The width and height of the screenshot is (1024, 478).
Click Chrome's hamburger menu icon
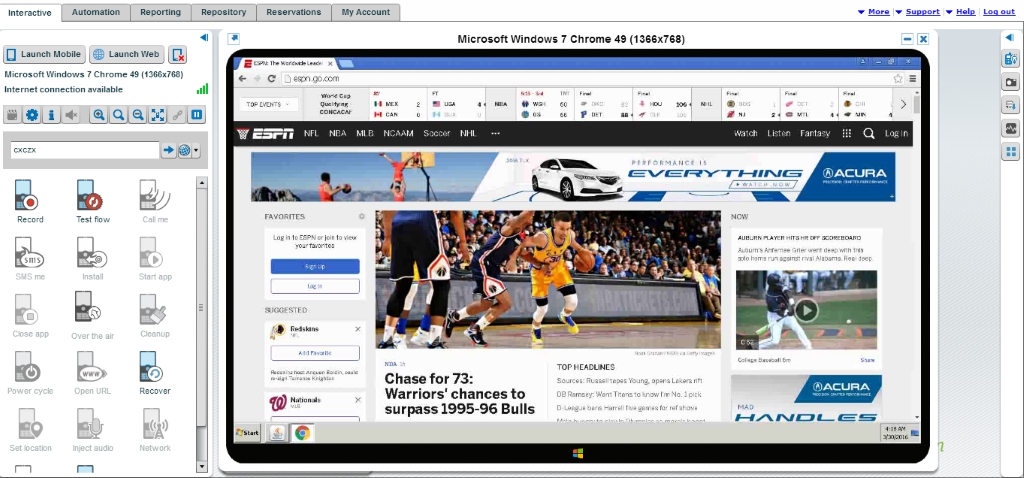[x=913, y=78]
